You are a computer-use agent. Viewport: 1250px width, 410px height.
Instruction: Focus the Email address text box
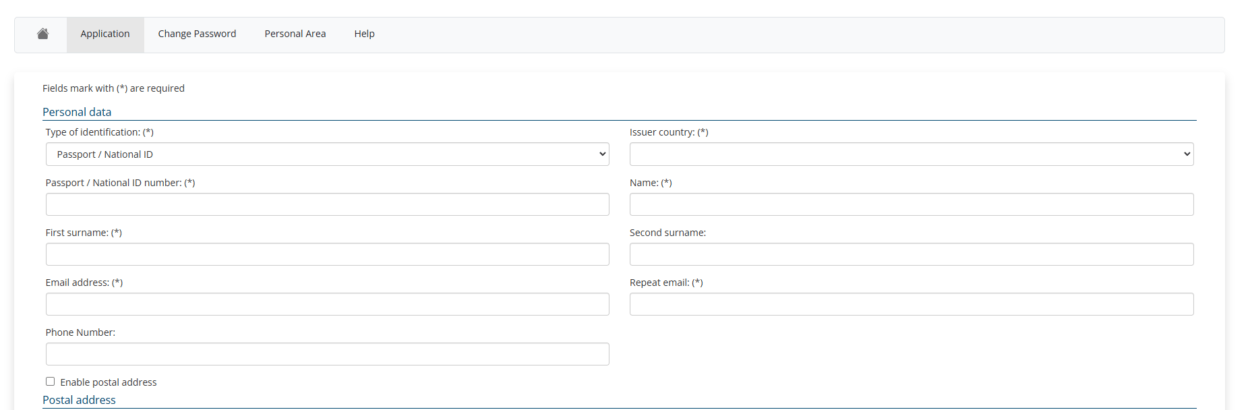[327, 304]
